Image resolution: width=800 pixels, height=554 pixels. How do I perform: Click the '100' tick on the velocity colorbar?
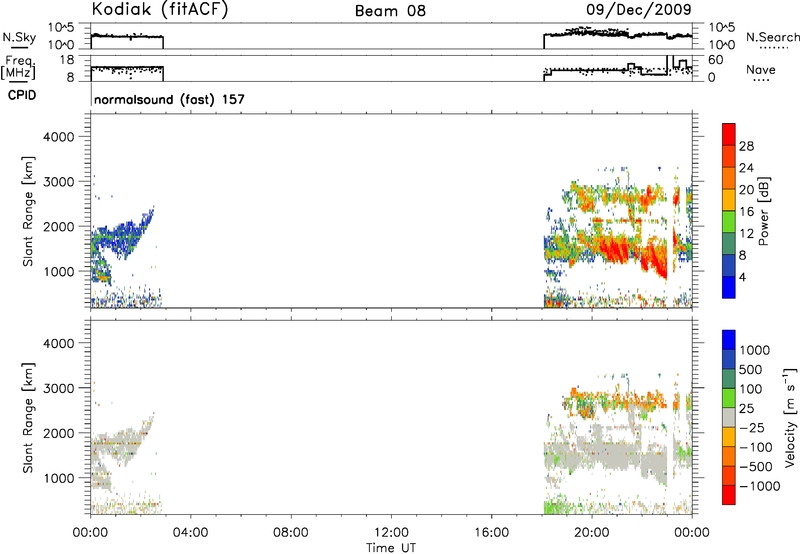click(x=750, y=389)
